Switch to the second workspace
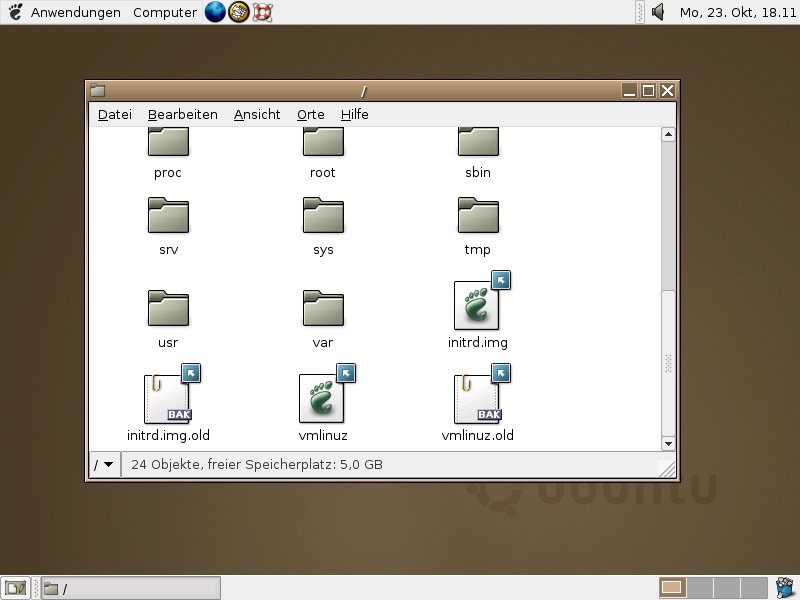The width and height of the screenshot is (800, 600). 700,588
